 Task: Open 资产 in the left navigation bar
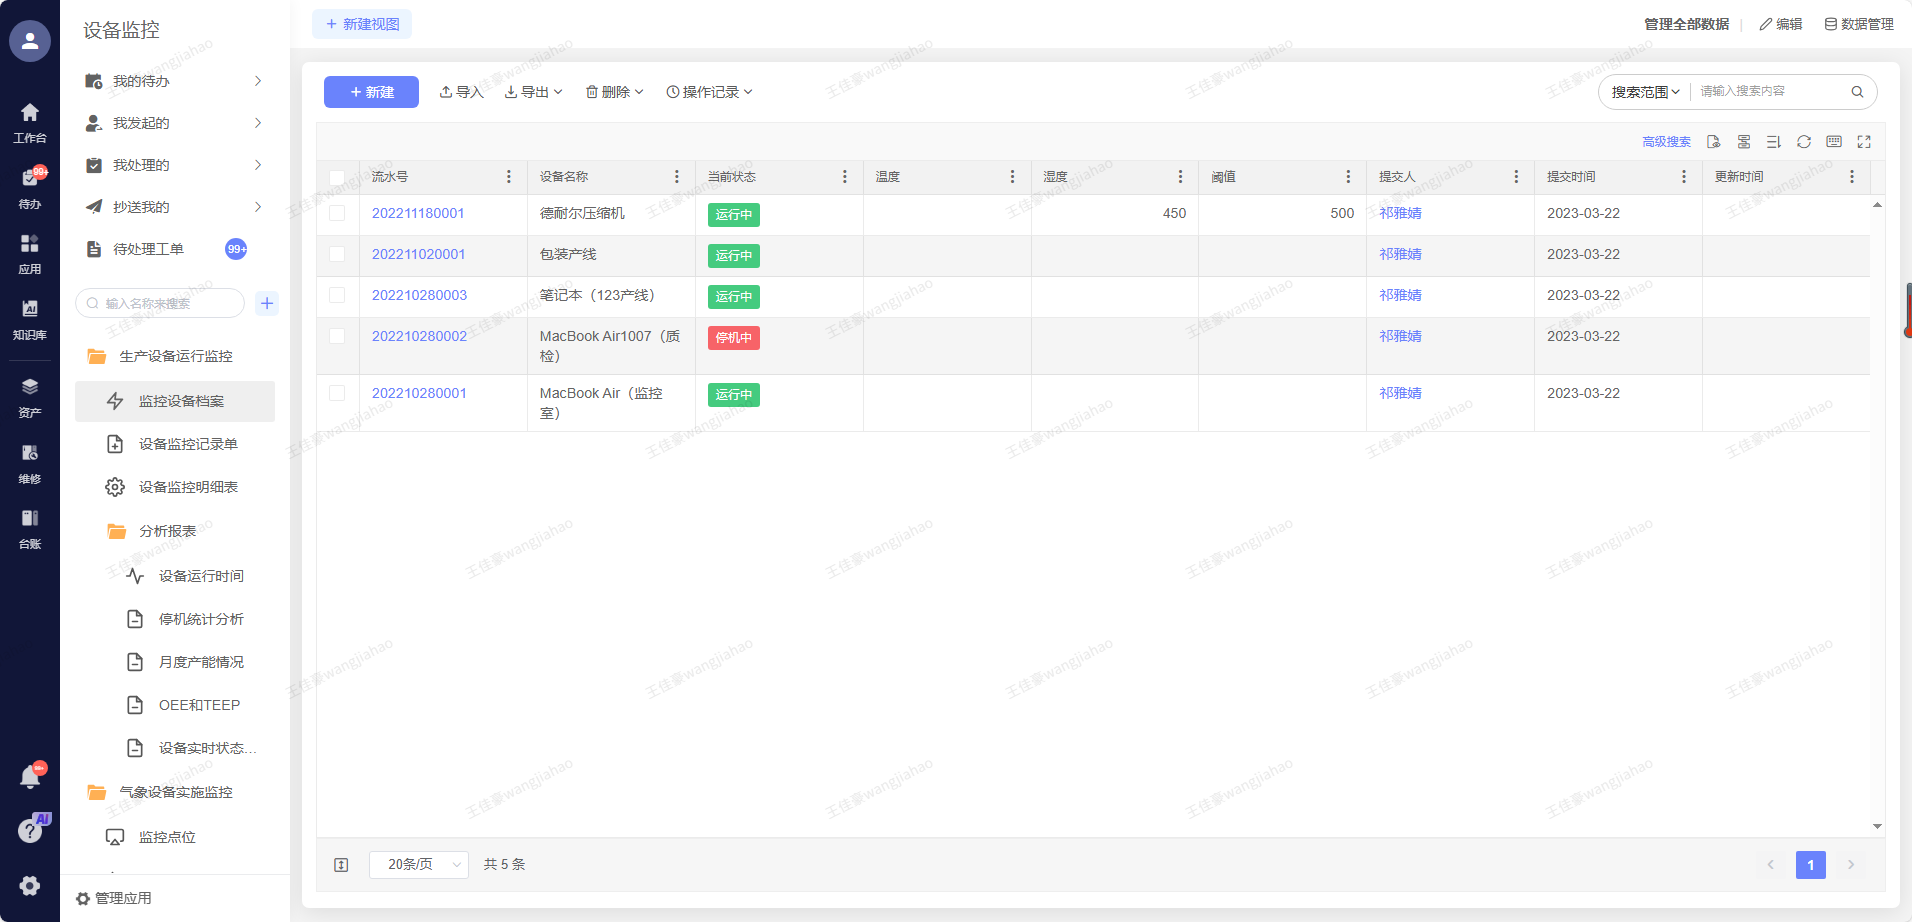point(30,397)
